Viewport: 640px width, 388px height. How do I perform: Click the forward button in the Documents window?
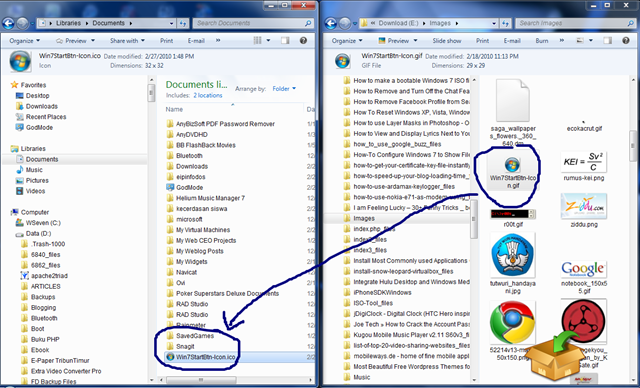pos(23,24)
